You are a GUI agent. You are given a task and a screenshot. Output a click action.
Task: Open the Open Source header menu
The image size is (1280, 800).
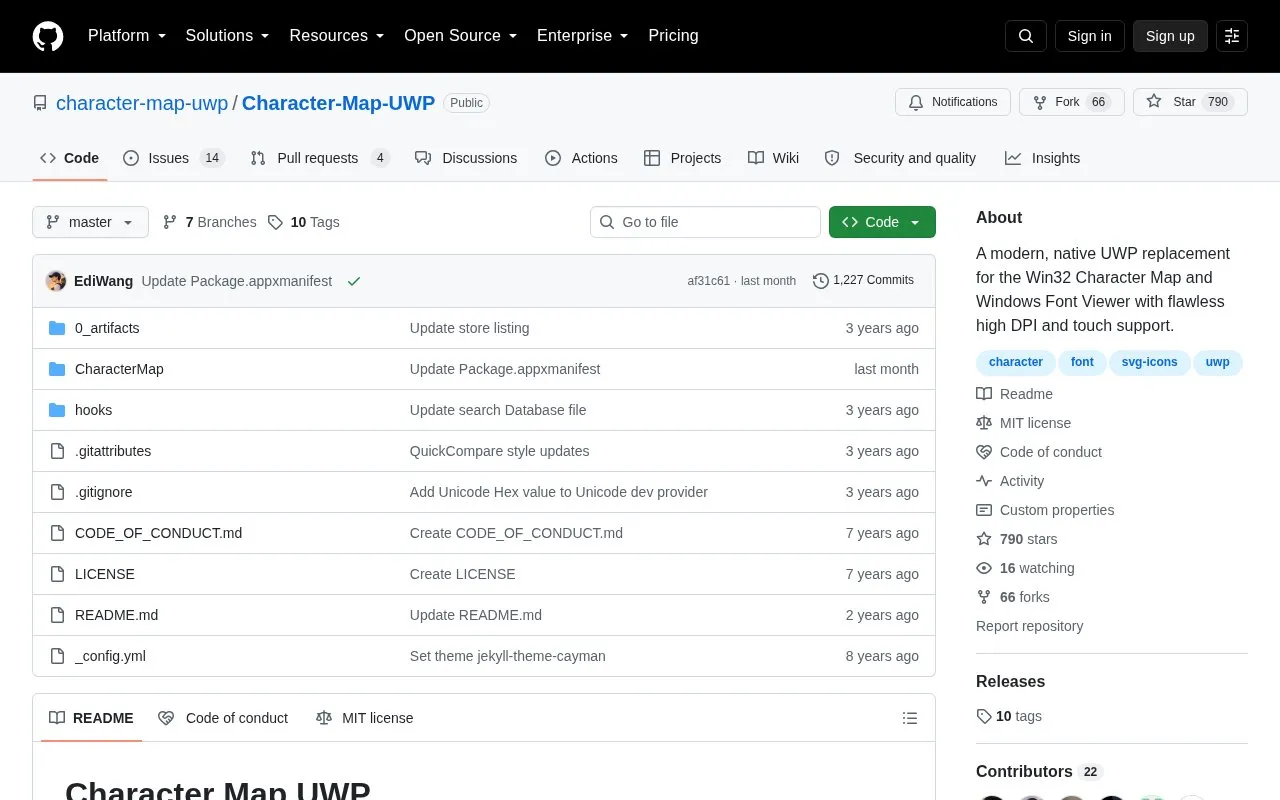click(x=460, y=36)
